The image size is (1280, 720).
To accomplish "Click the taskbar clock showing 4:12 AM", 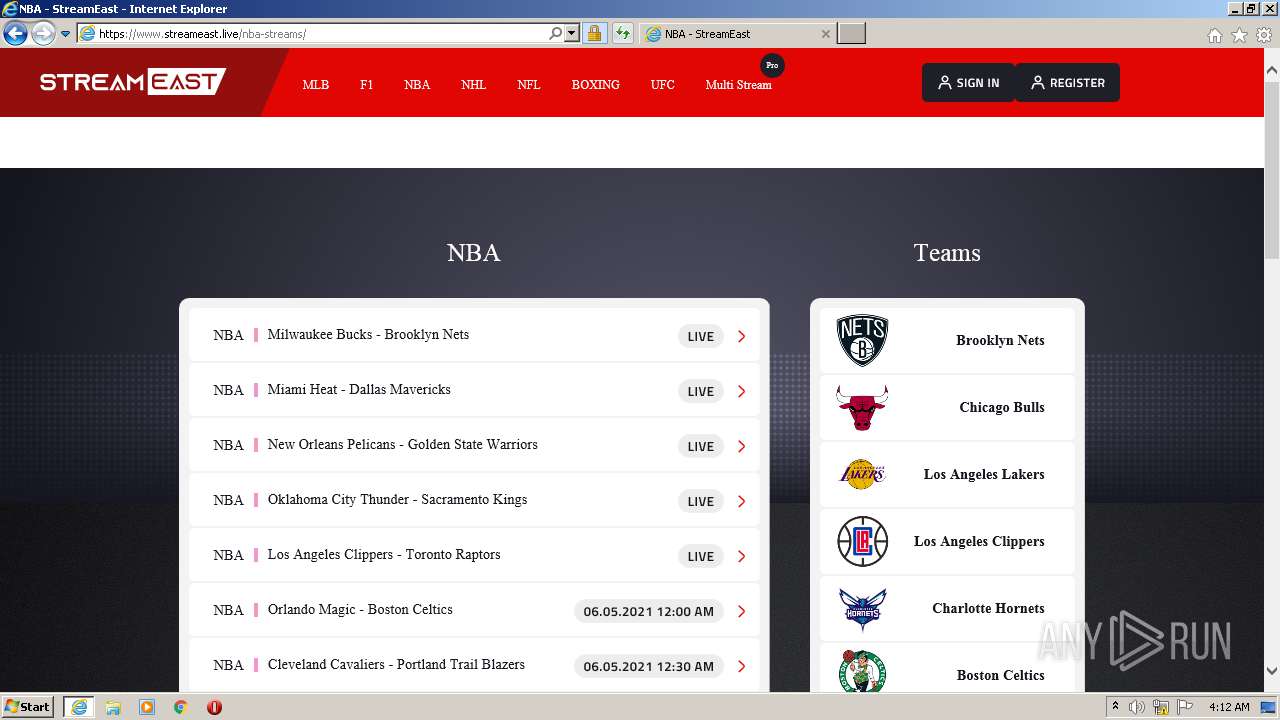I will (1229, 707).
